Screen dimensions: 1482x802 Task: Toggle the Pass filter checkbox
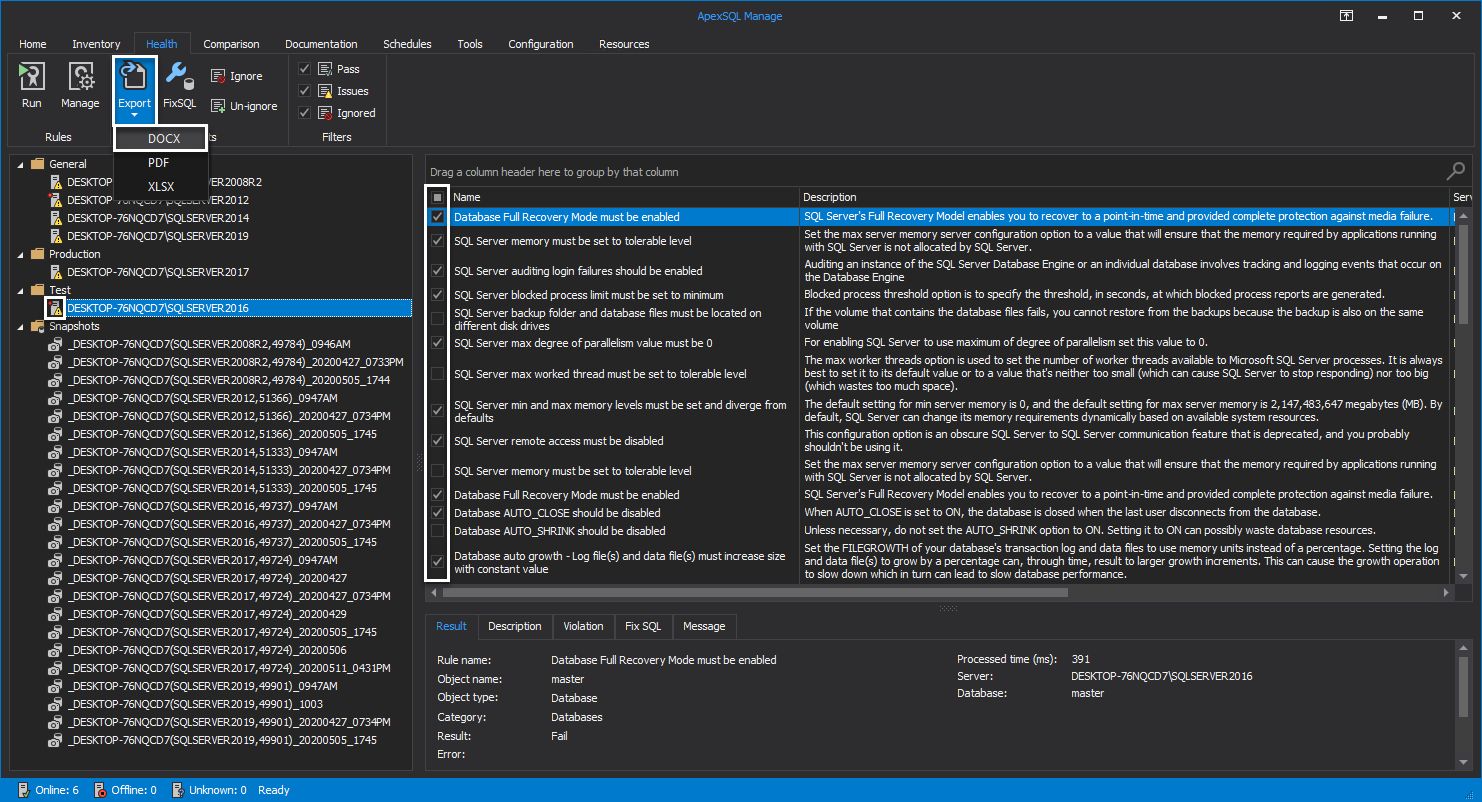[x=305, y=69]
